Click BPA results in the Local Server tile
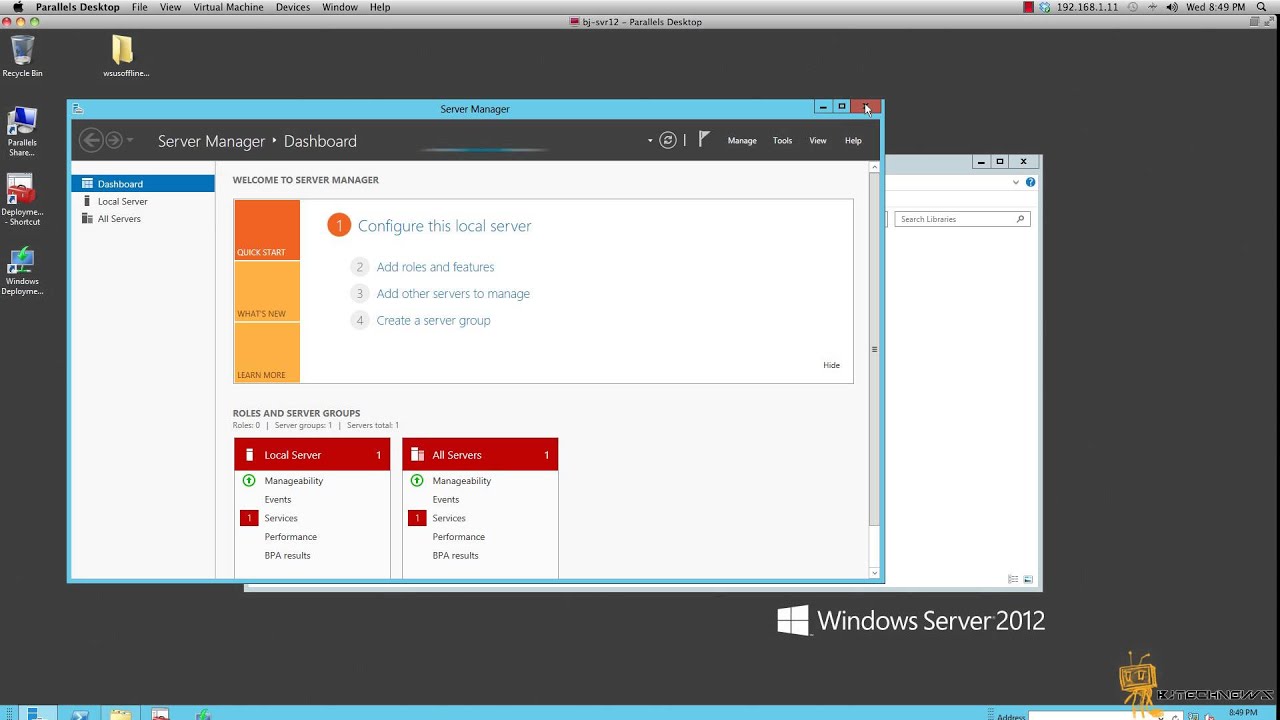This screenshot has height=720, width=1280. pos(287,556)
